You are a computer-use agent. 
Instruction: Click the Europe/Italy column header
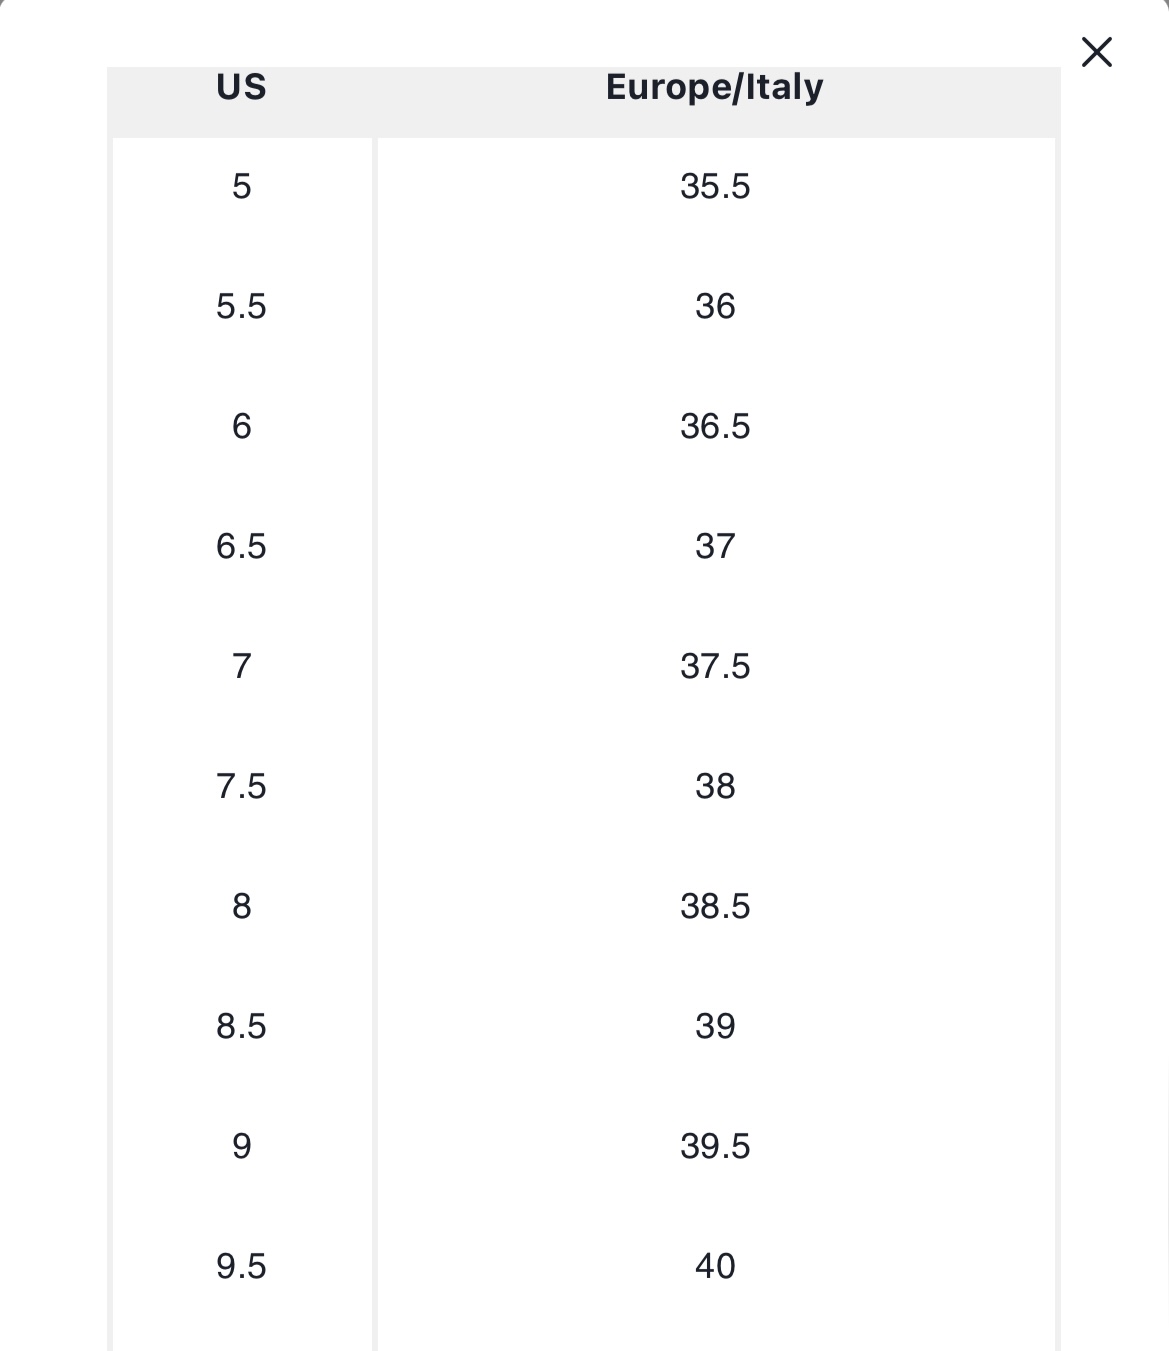click(x=715, y=87)
